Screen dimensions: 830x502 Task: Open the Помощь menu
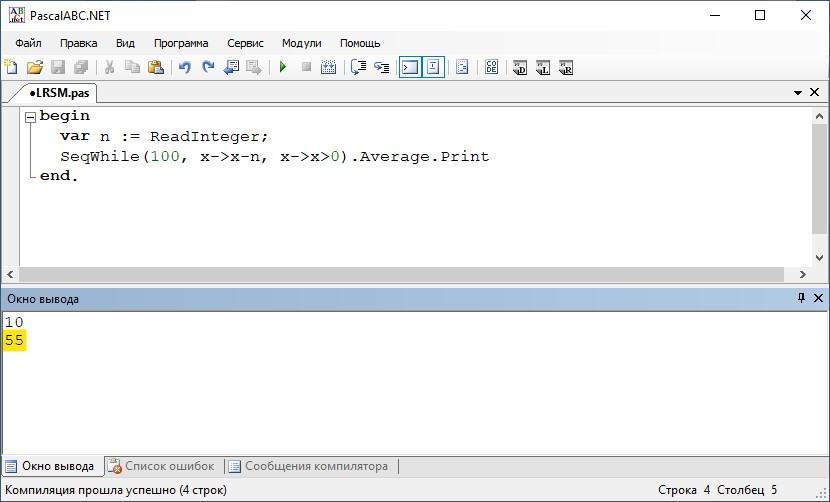click(x=360, y=43)
